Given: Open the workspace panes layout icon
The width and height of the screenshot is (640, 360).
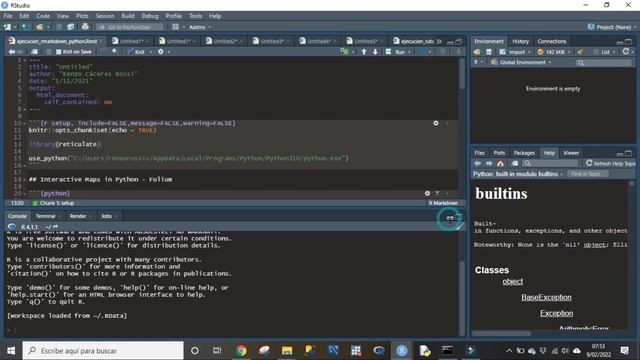Looking at the screenshot, I should coord(176,27).
